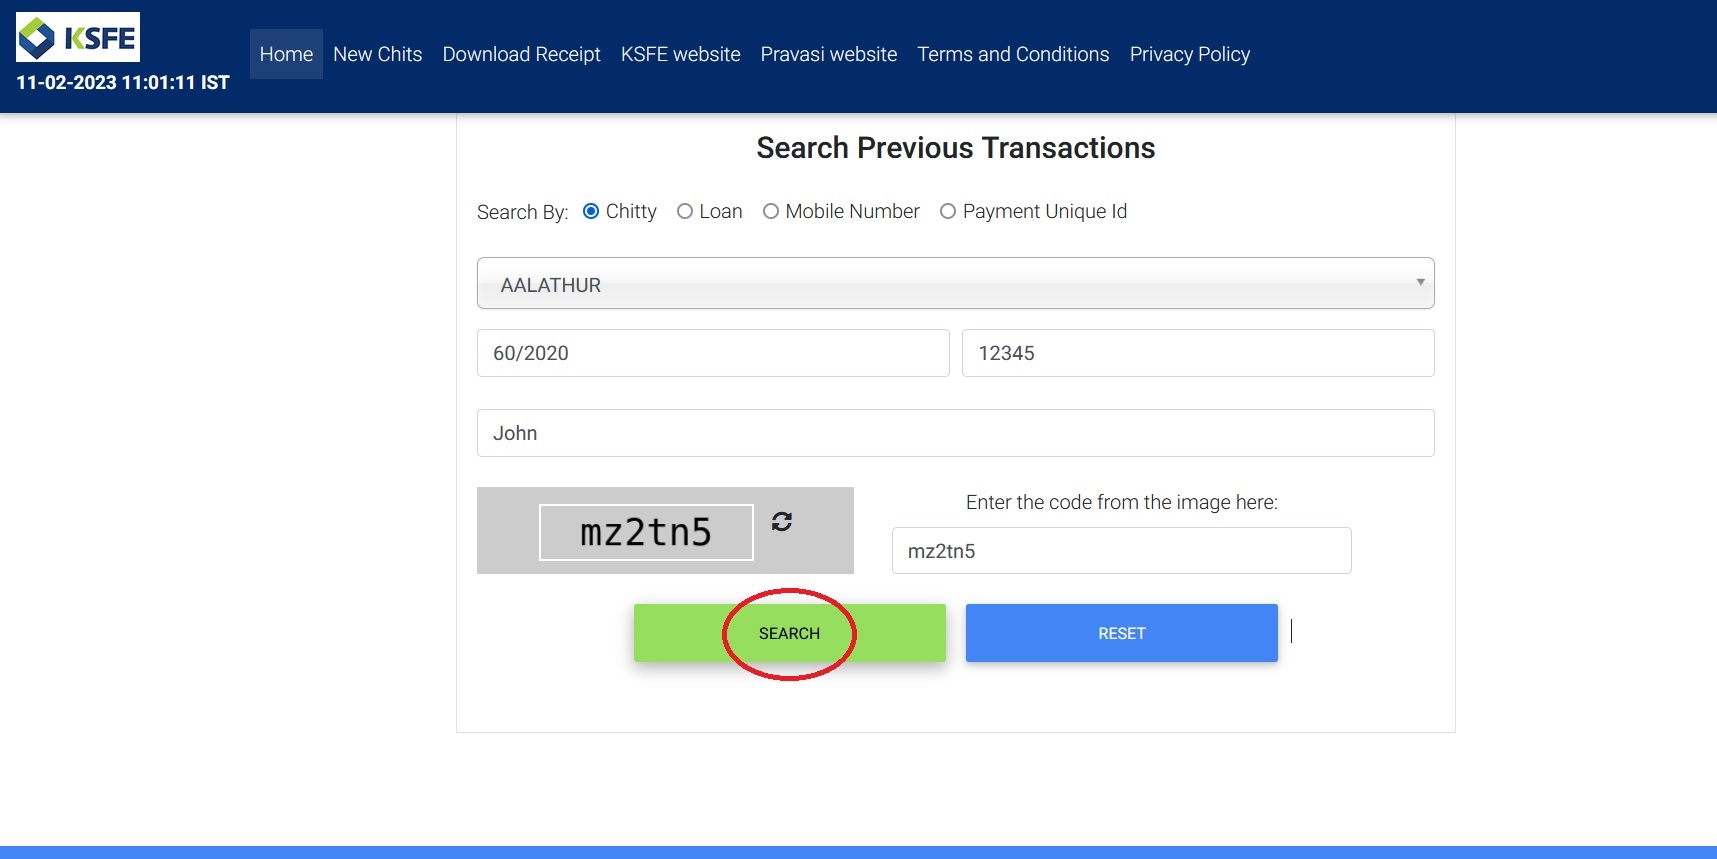Choose Mobile Number search option
Viewport: 1717px width, 859px height.
[771, 211]
